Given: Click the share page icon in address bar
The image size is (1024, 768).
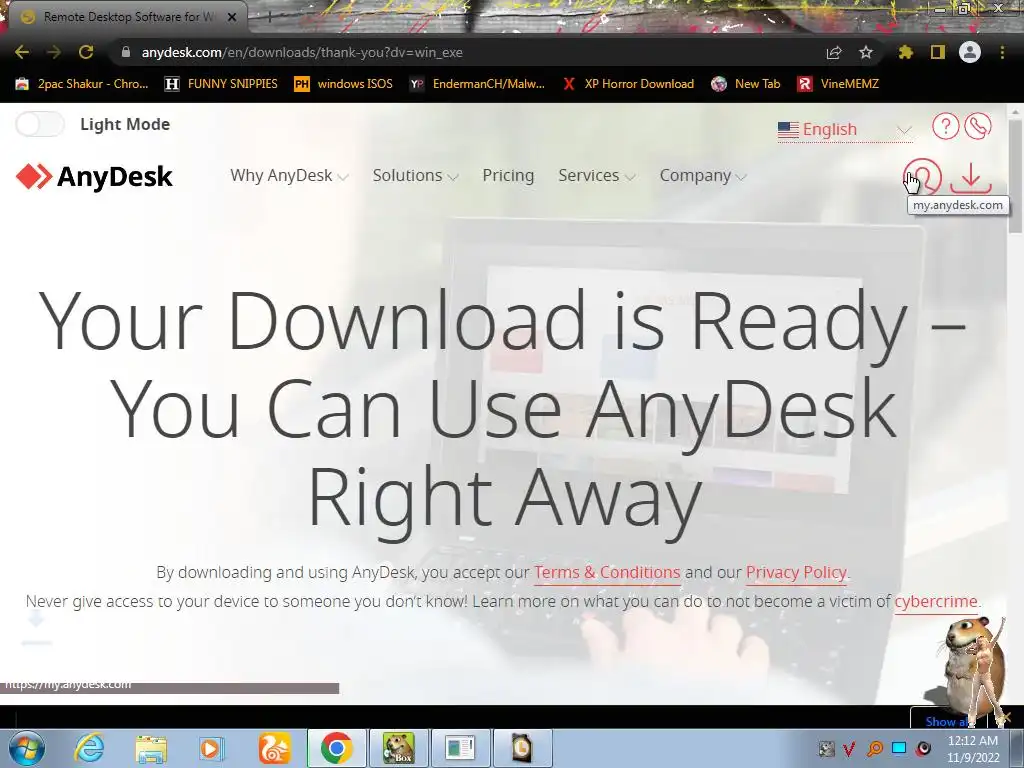Looking at the screenshot, I should pyautogui.click(x=834, y=52).
